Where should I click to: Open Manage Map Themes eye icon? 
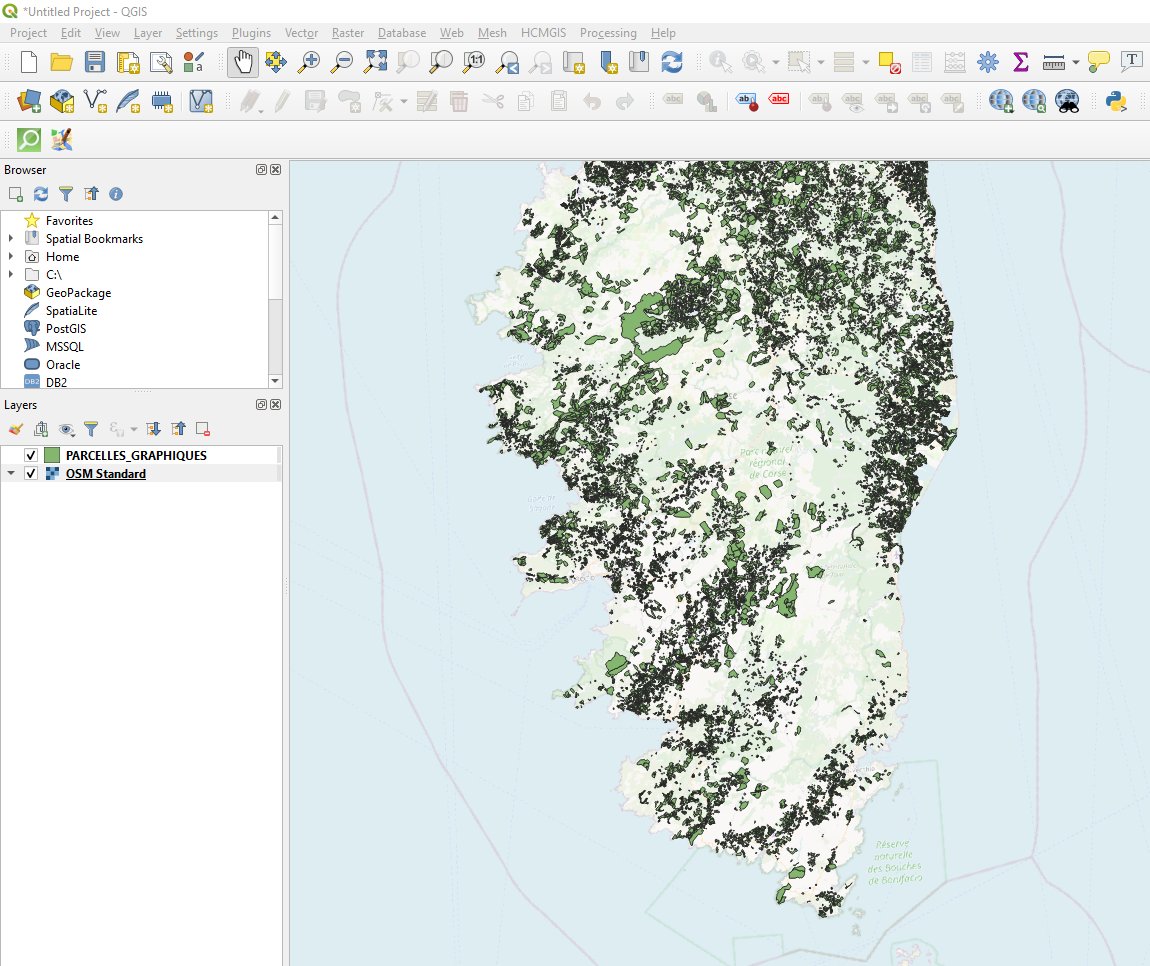(67, 429)
